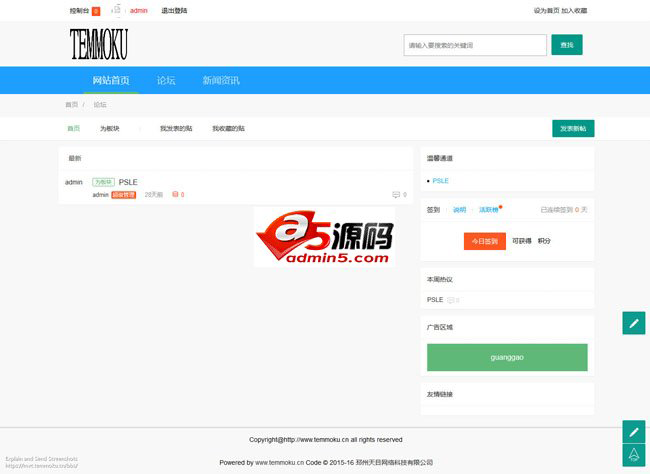Click the lower floating pencil icon above TOP
This screenshot has height=474, width=650.
(x=633, y=432)
